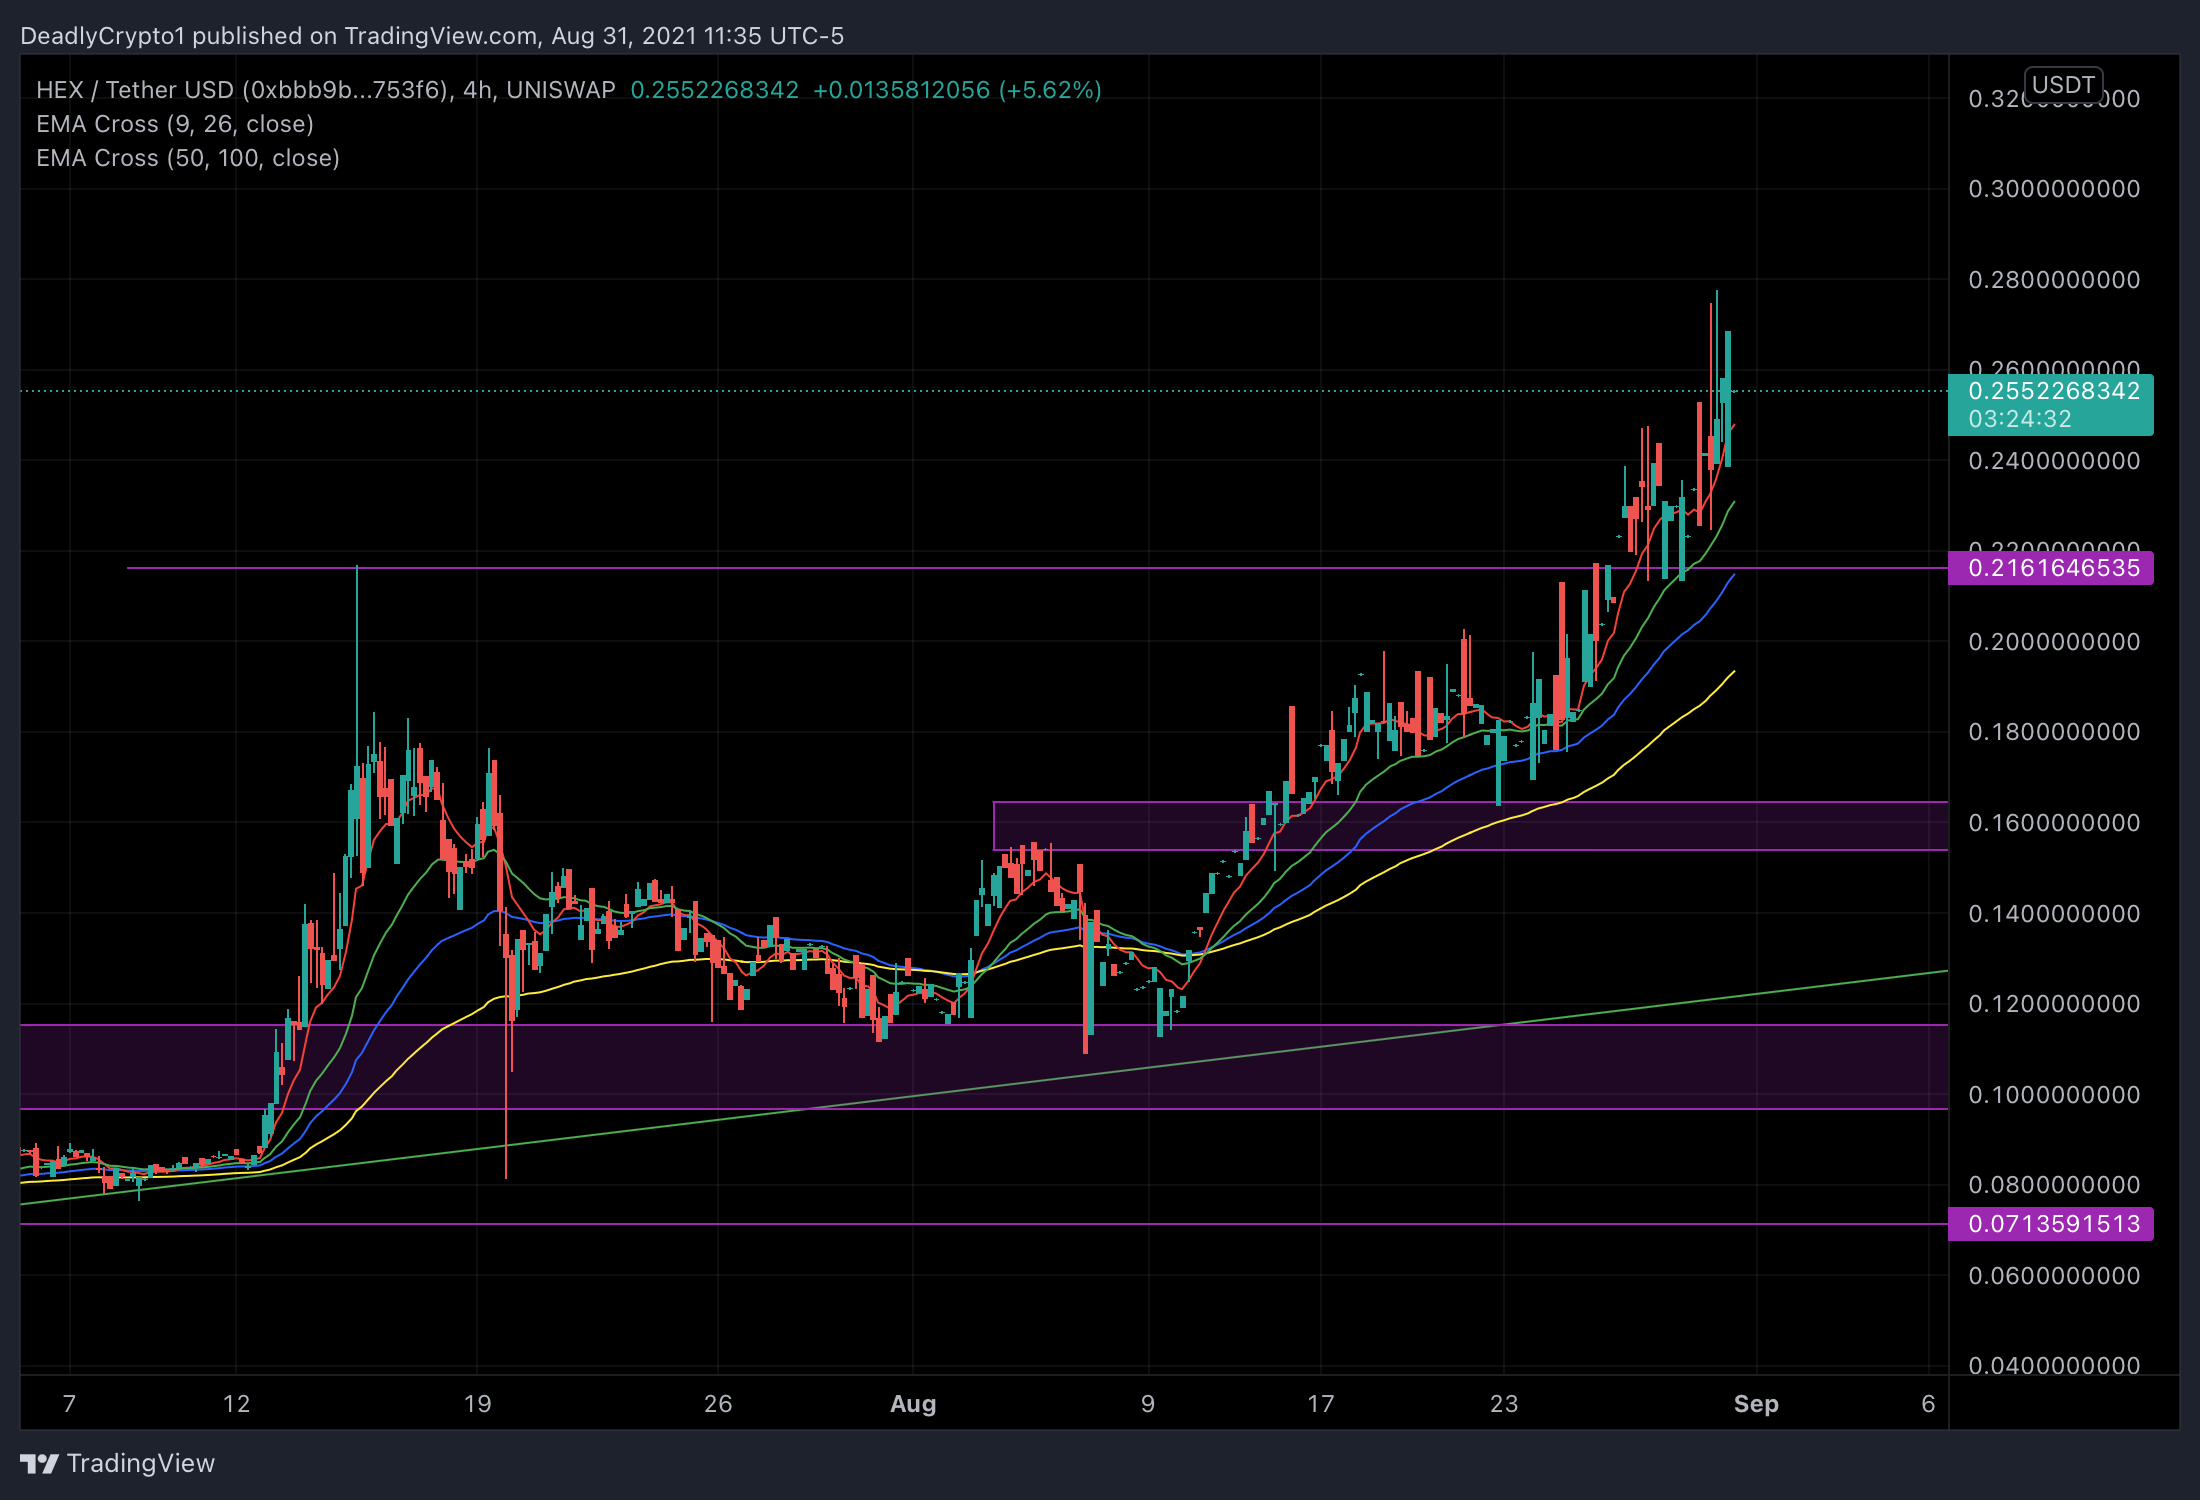Click the candle countdown timer 03:24:32

2020,419
